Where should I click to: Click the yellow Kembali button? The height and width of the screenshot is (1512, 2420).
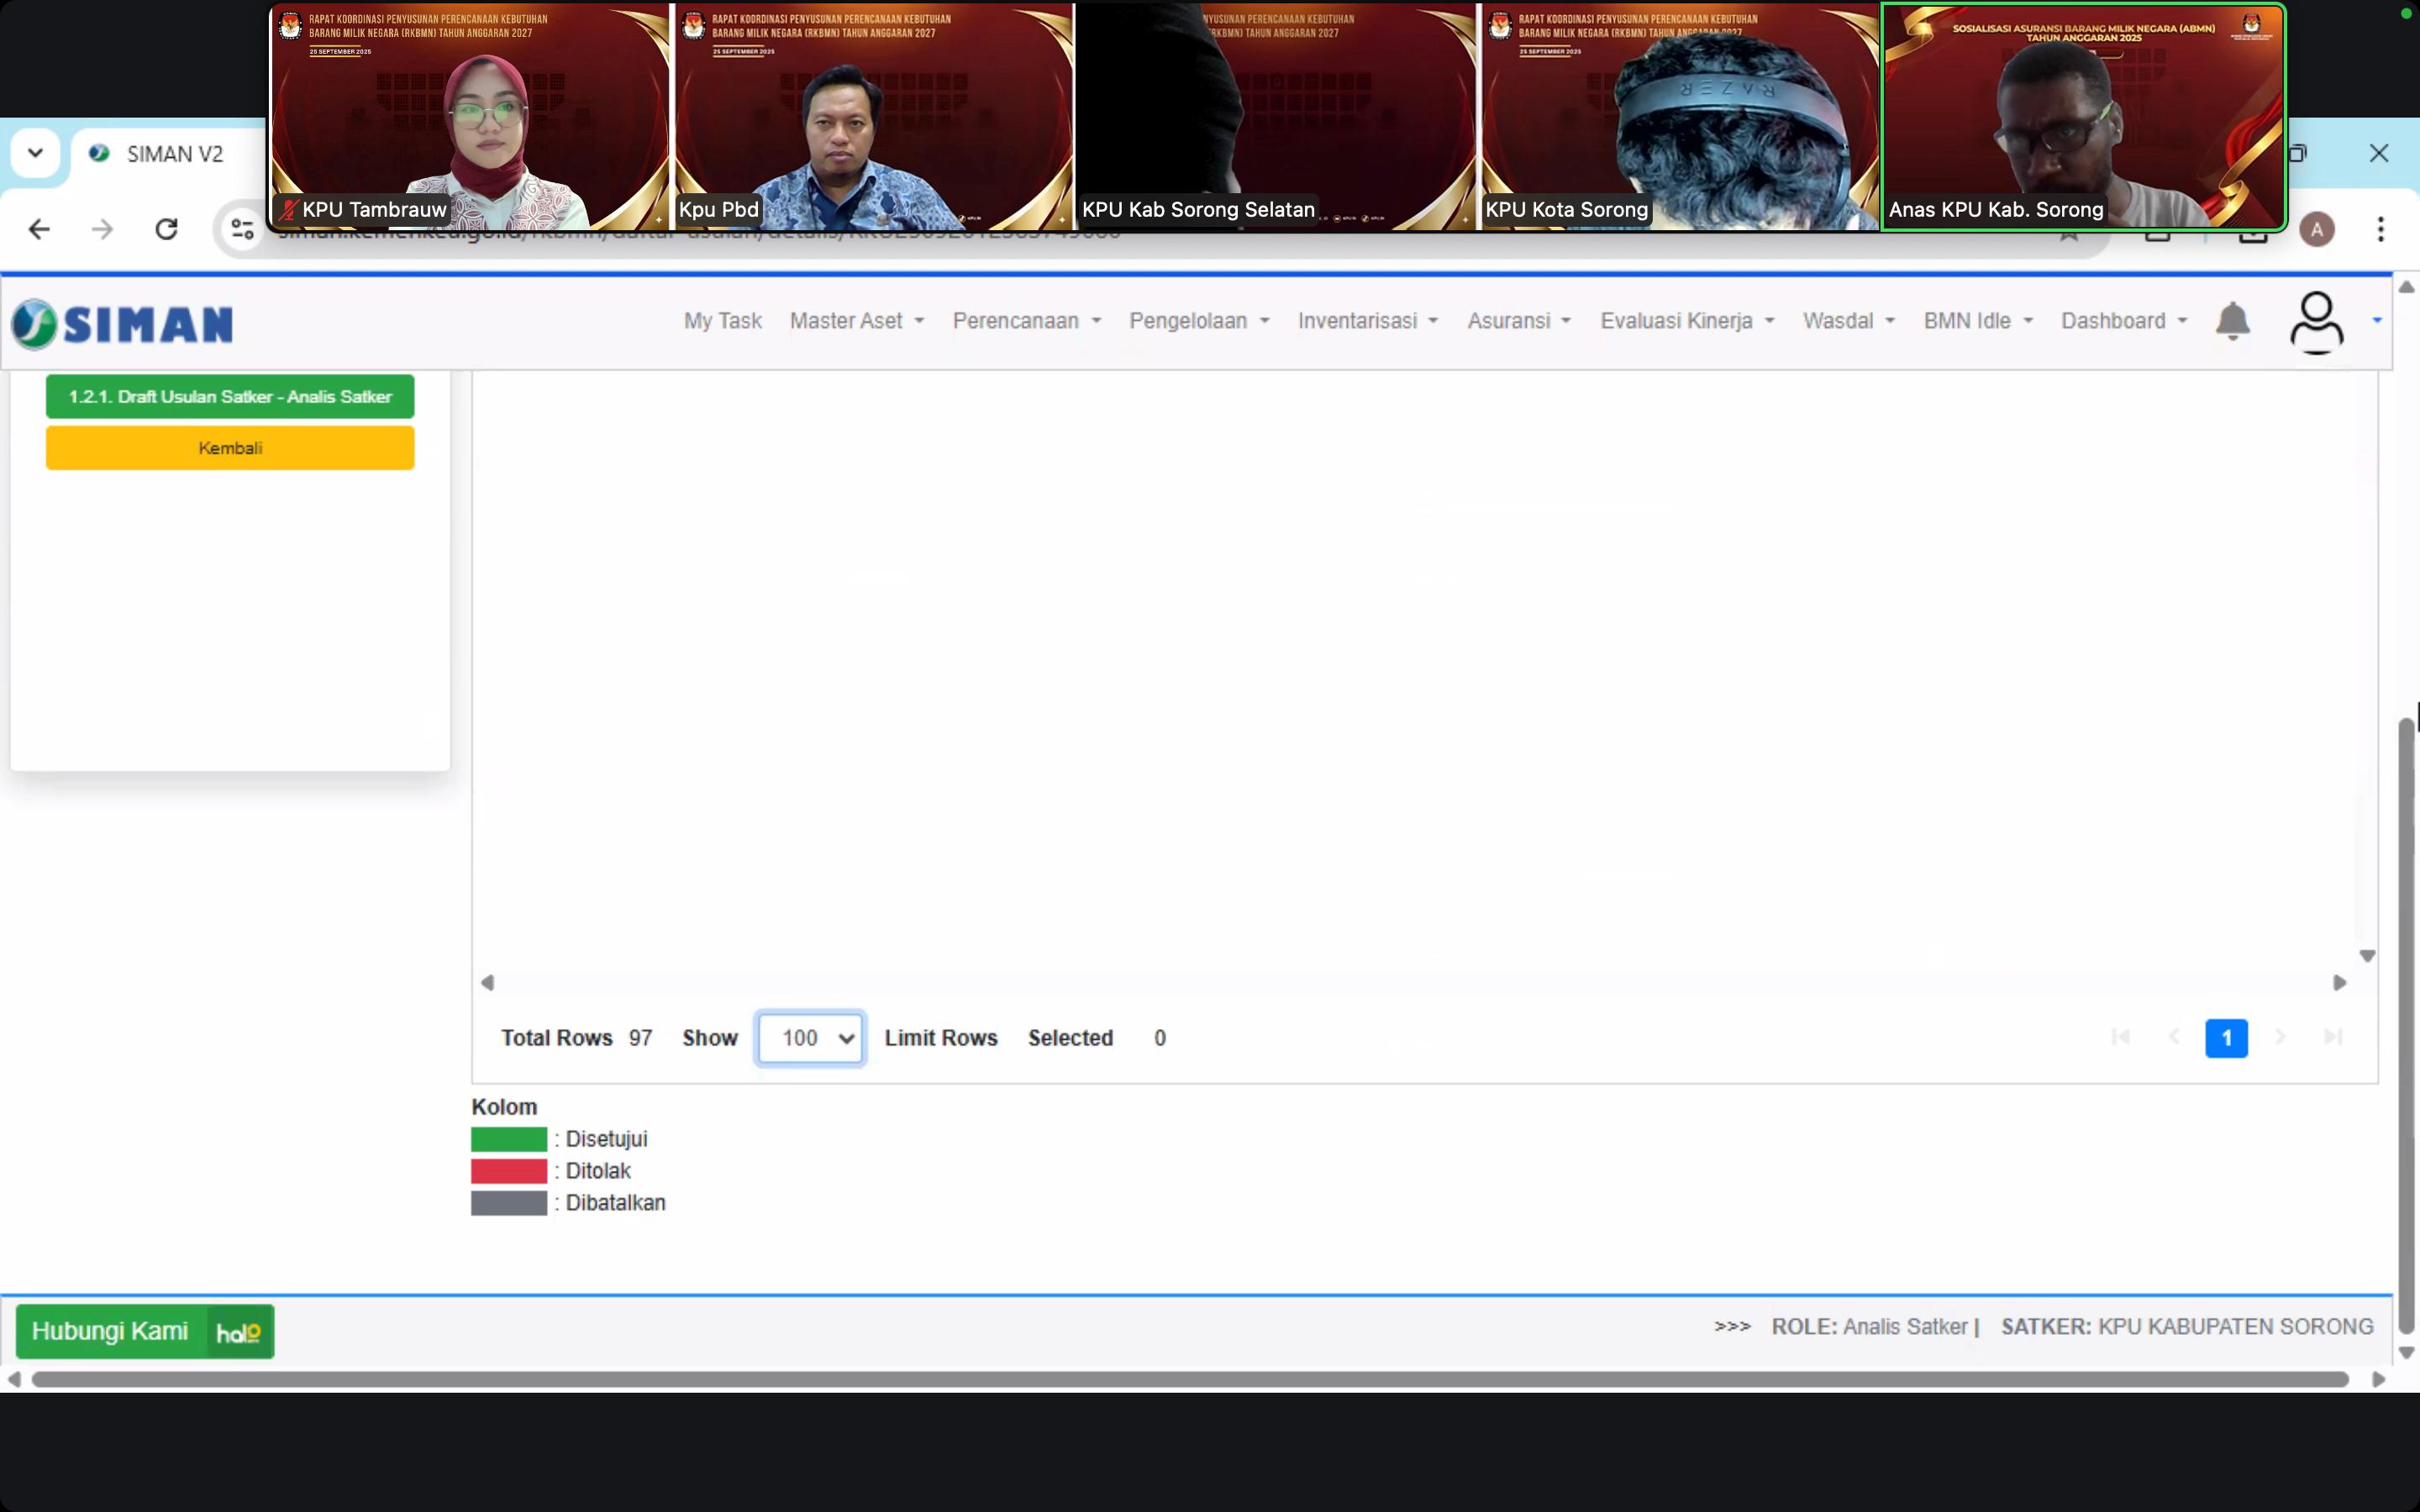point(230,448)
